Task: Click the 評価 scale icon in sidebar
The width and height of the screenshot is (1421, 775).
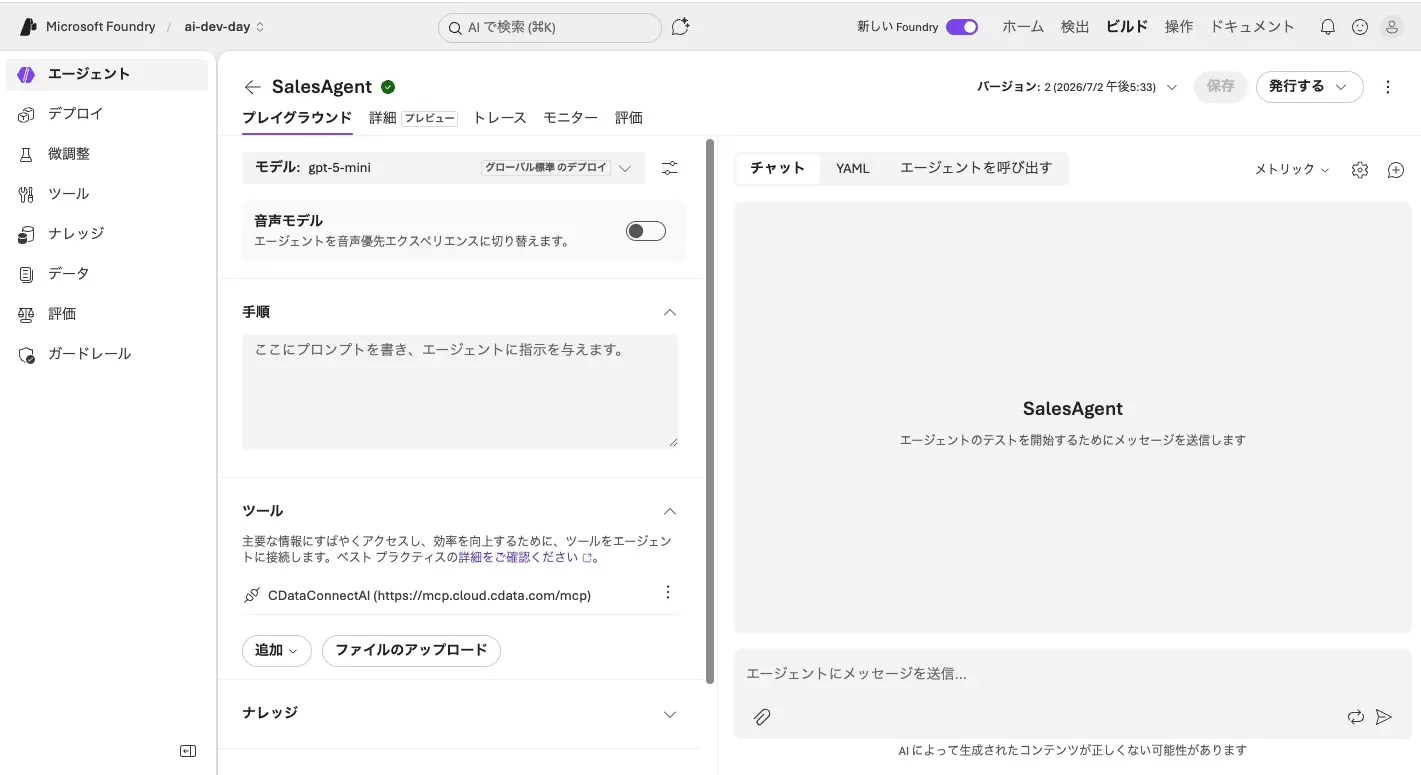Action: point(27,314)
